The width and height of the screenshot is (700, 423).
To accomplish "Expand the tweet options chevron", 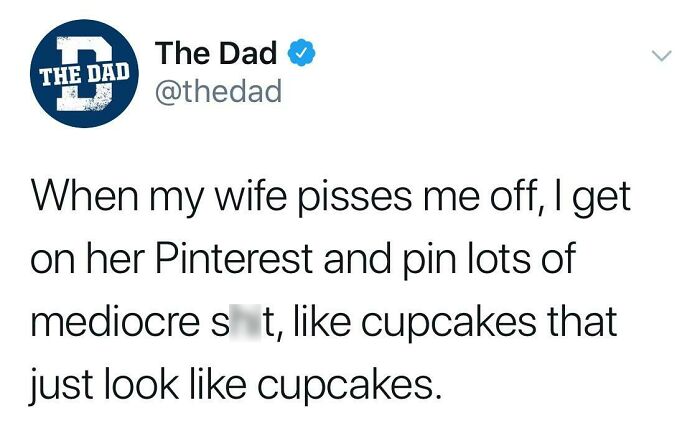I will pyautogui.click(x=659, y=57).
